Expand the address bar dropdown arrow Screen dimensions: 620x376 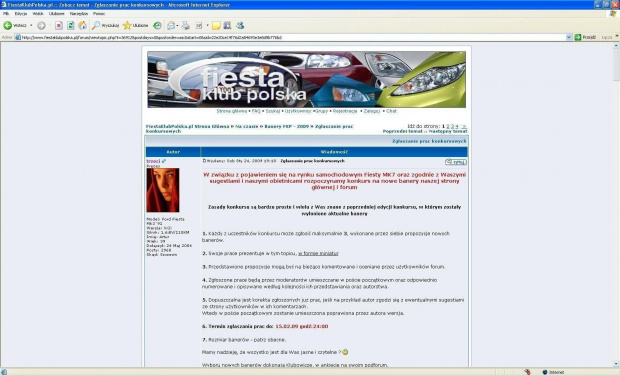pos(569,37)
